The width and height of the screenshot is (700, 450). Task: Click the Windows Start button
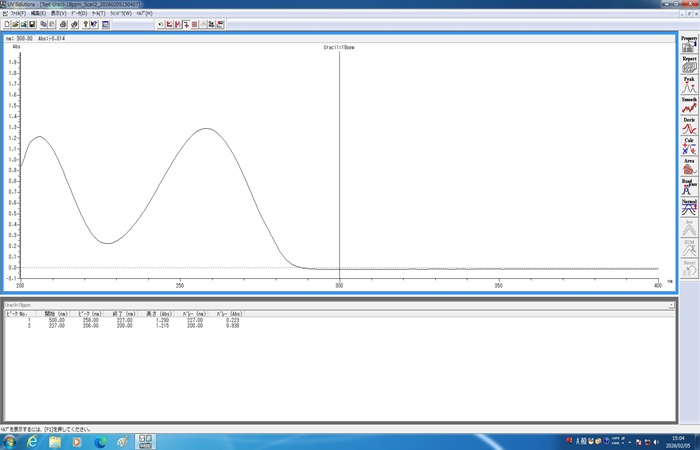pos(8,441)
